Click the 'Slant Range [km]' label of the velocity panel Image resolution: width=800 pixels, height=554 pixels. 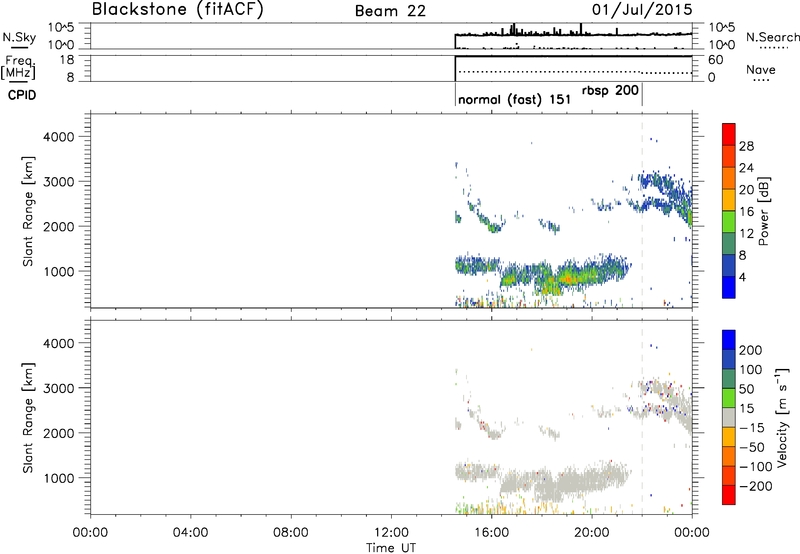click(28, 418)
